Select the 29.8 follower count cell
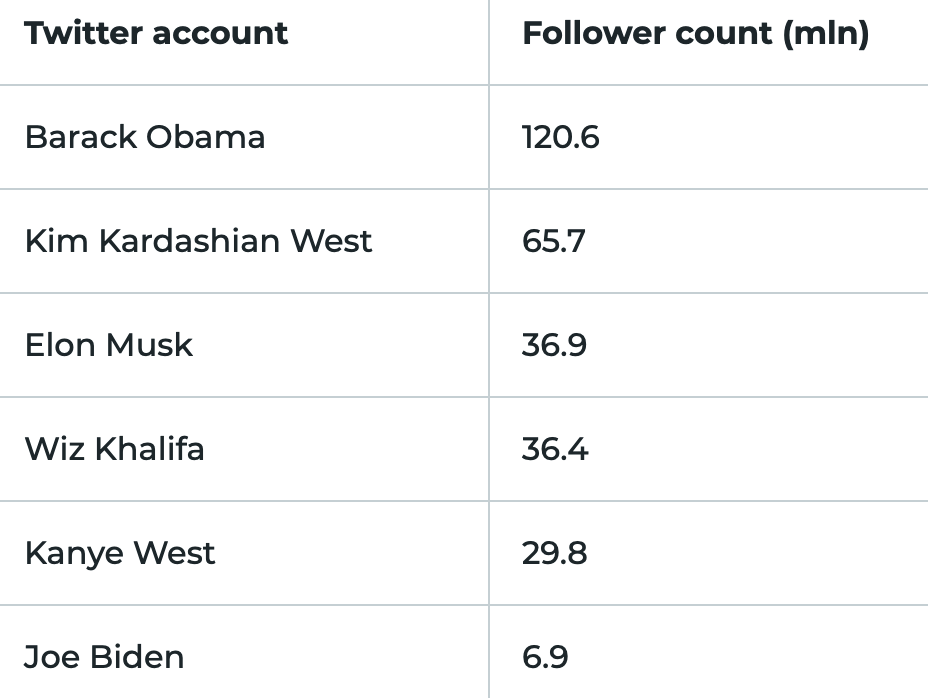 [x=554, y=553]
